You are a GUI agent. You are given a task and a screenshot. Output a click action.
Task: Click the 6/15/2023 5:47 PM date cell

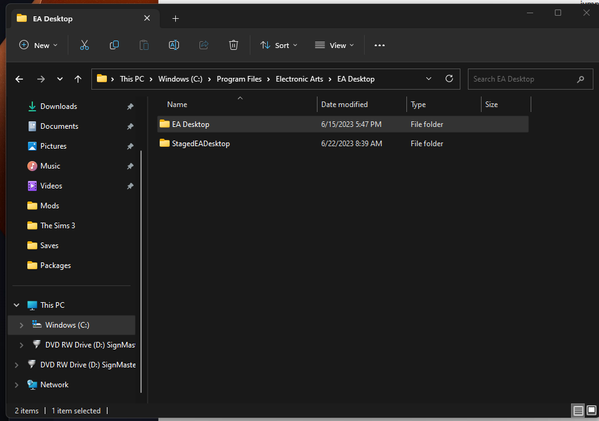[351, 124]
